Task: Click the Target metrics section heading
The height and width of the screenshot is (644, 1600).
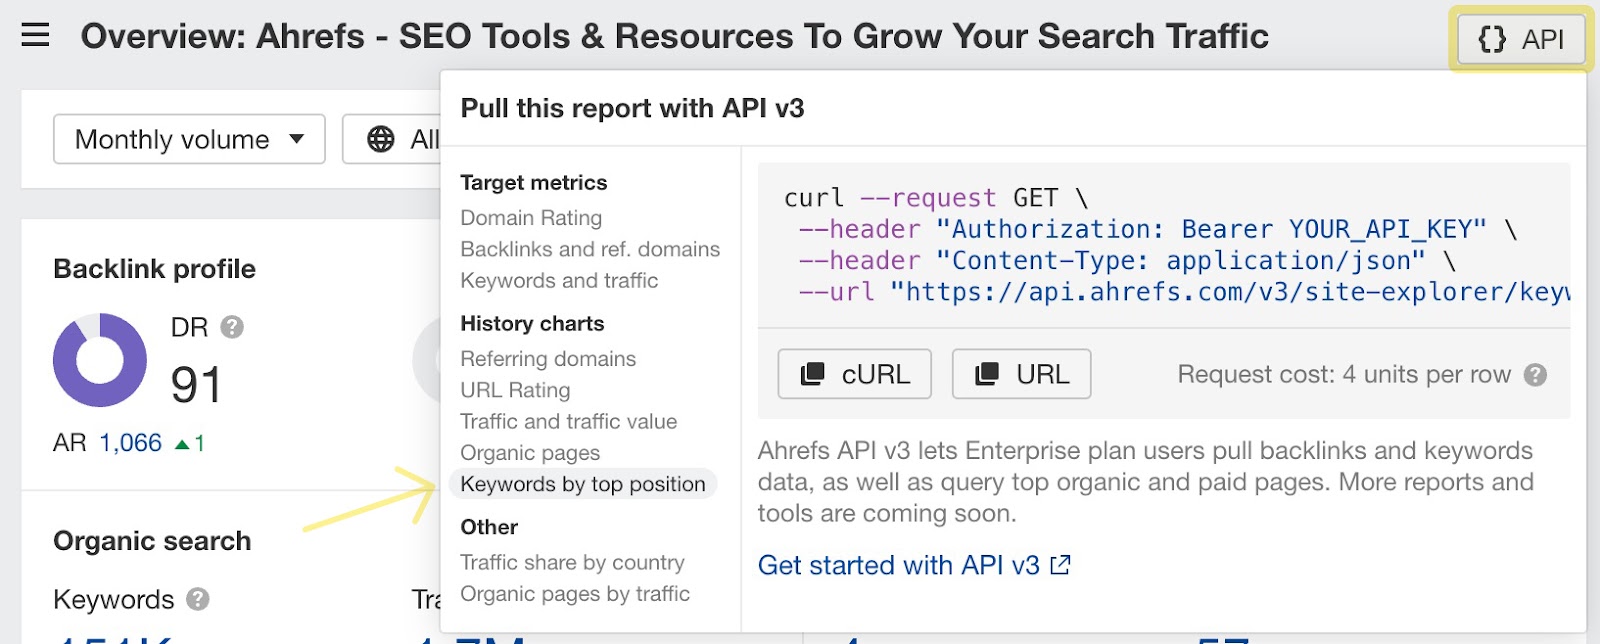Action: click(534, 183)
